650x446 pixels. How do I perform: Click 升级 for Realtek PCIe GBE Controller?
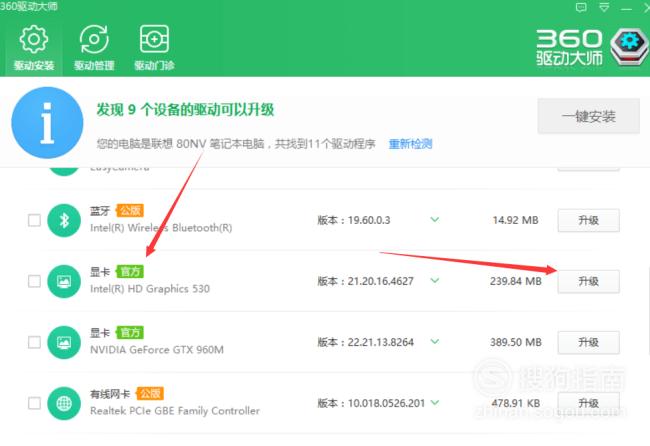[x=588, y=403]
